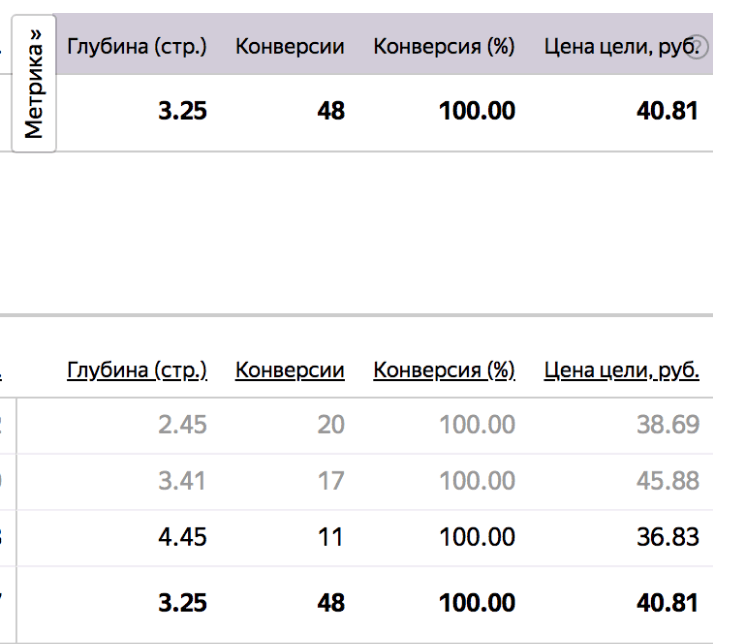Click Глубина (стр.) header in purple bar
Screen dimensions: 746x644
tap(137, 47)
